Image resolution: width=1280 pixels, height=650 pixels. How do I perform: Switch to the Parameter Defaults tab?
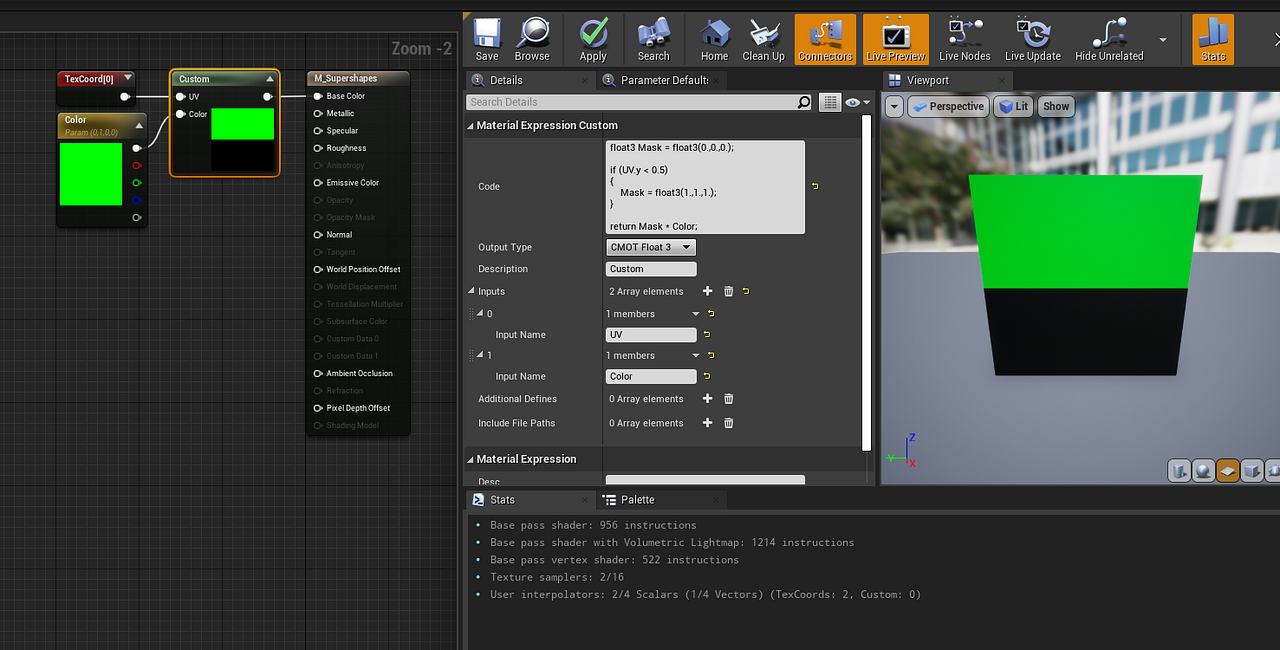coord(664,80)
